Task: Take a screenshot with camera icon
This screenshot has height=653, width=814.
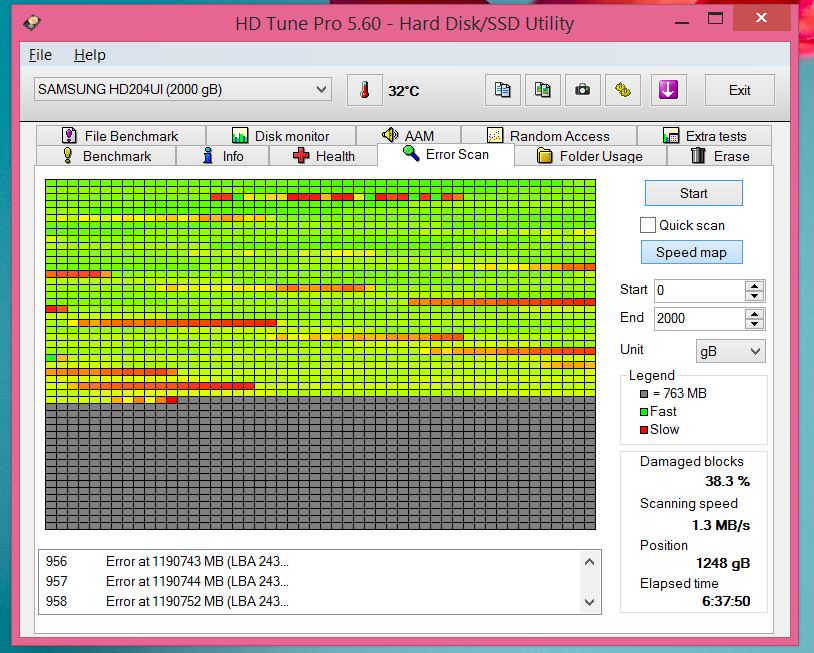Action: tap(582, 90)
